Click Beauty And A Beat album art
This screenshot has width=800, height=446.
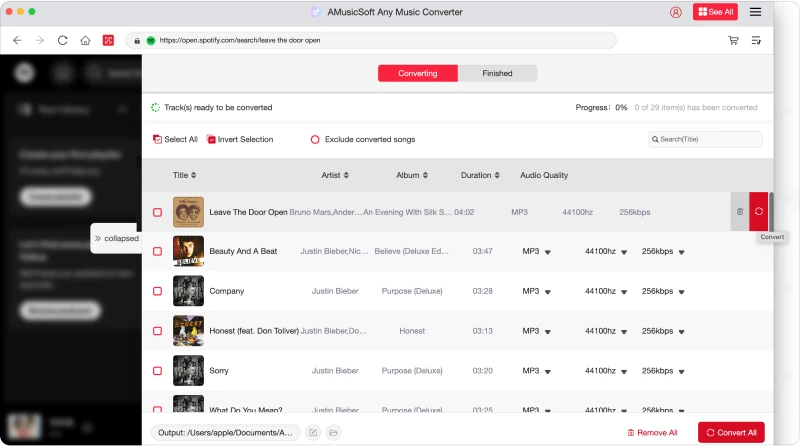(188, 251)
